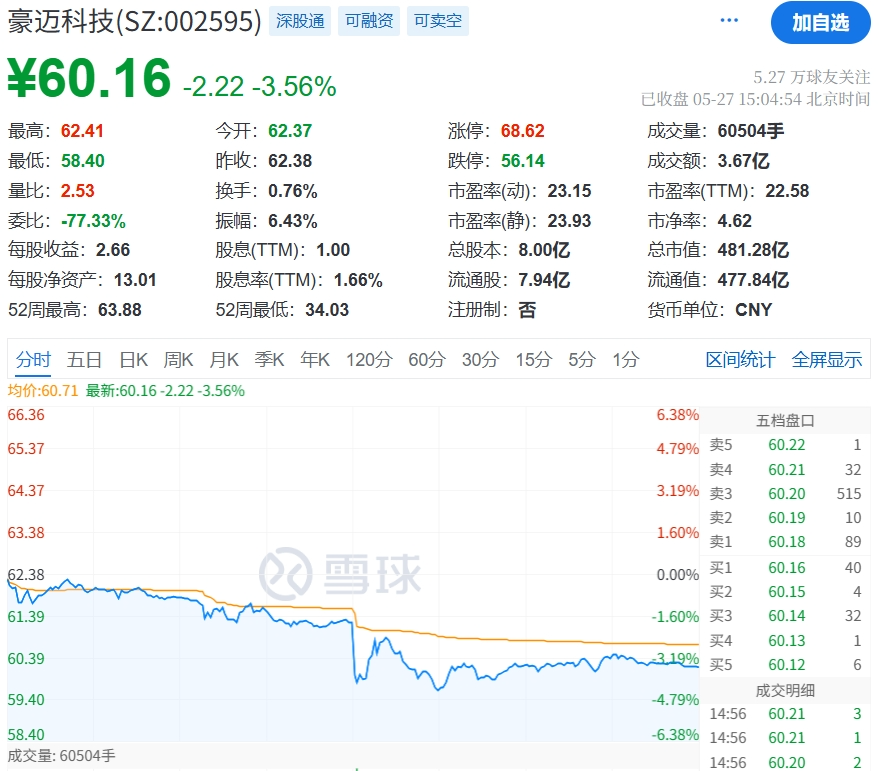879x771 pixels.
Task: Click the 卖3 price 60.20 order row
Action: [787, 493]
